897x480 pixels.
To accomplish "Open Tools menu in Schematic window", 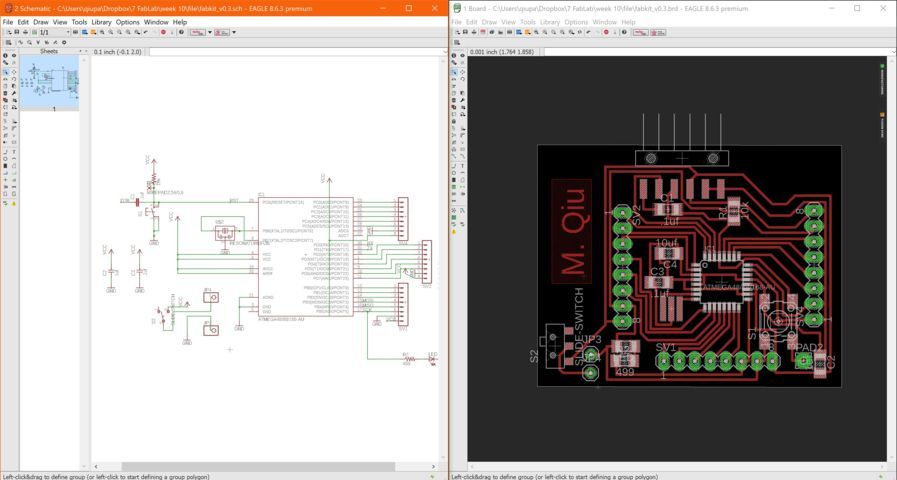I will [x=80, y=22].
